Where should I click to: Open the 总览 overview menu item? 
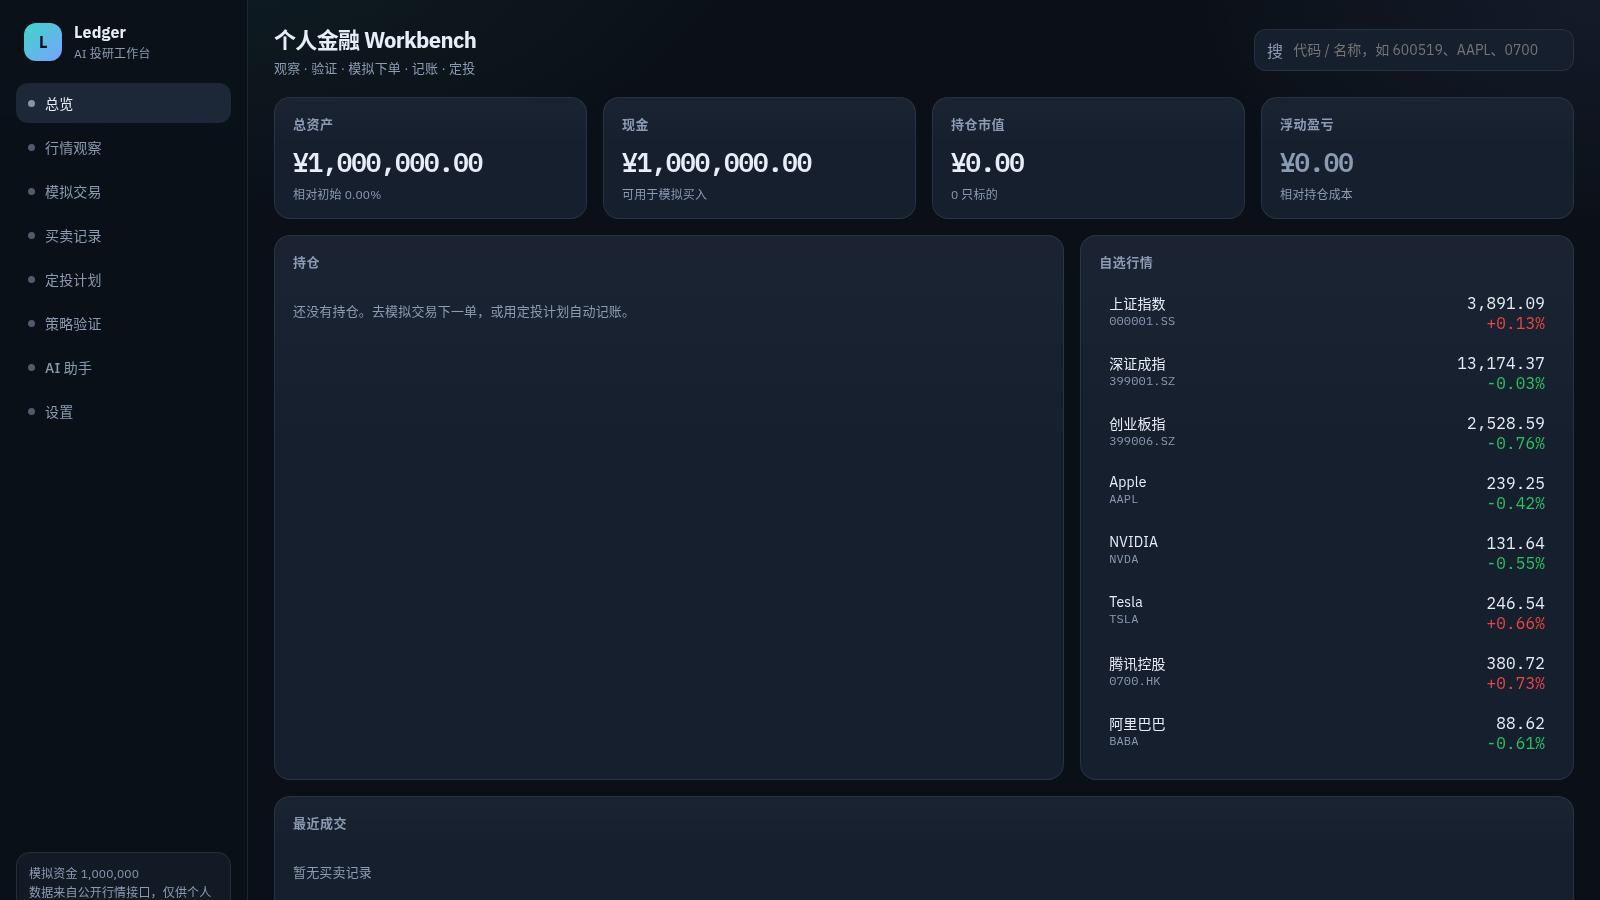point(123,103)
